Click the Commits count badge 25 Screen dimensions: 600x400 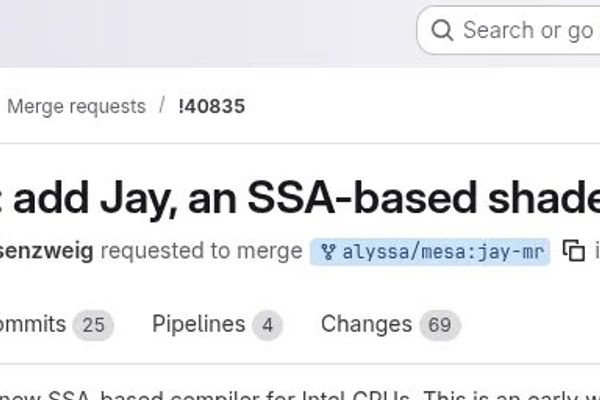click(x=94, y=325)
